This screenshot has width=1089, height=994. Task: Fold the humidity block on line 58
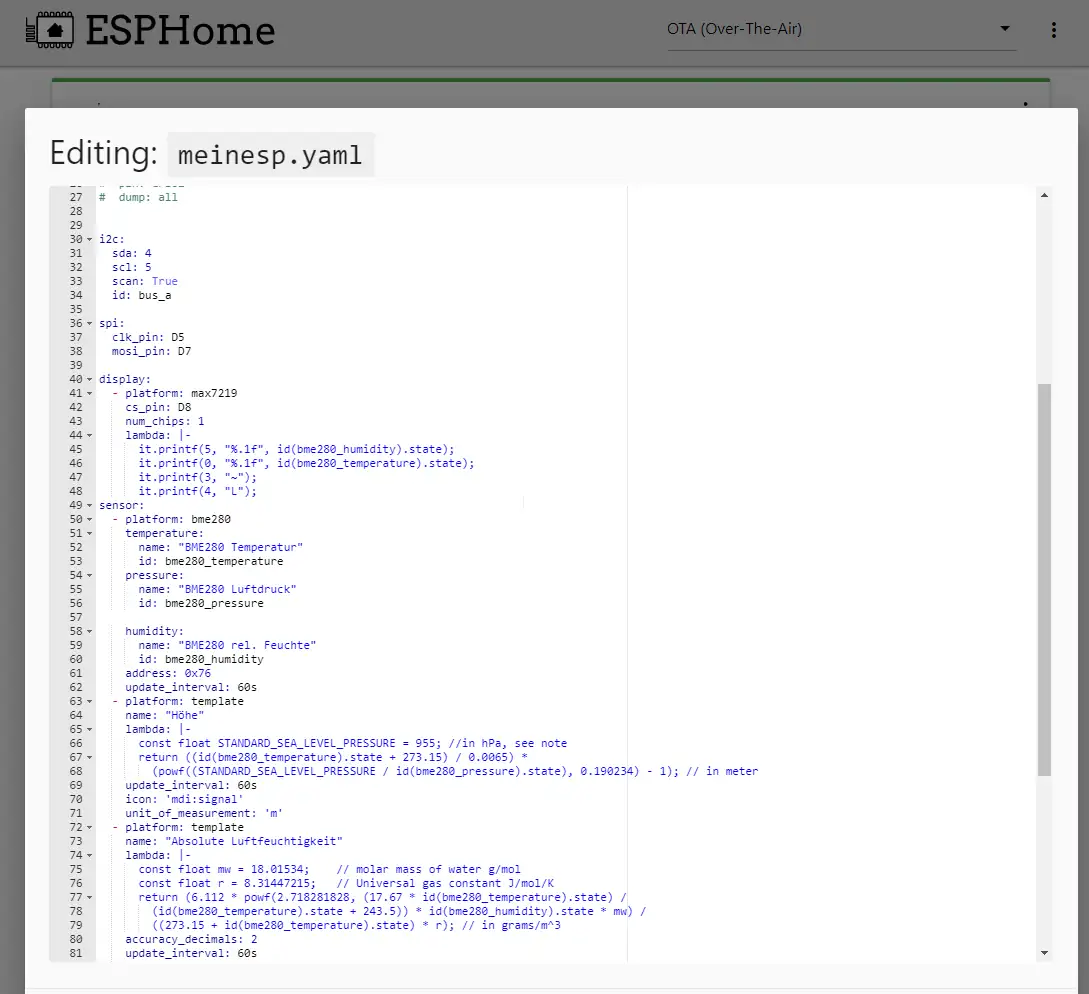[90, 632]
